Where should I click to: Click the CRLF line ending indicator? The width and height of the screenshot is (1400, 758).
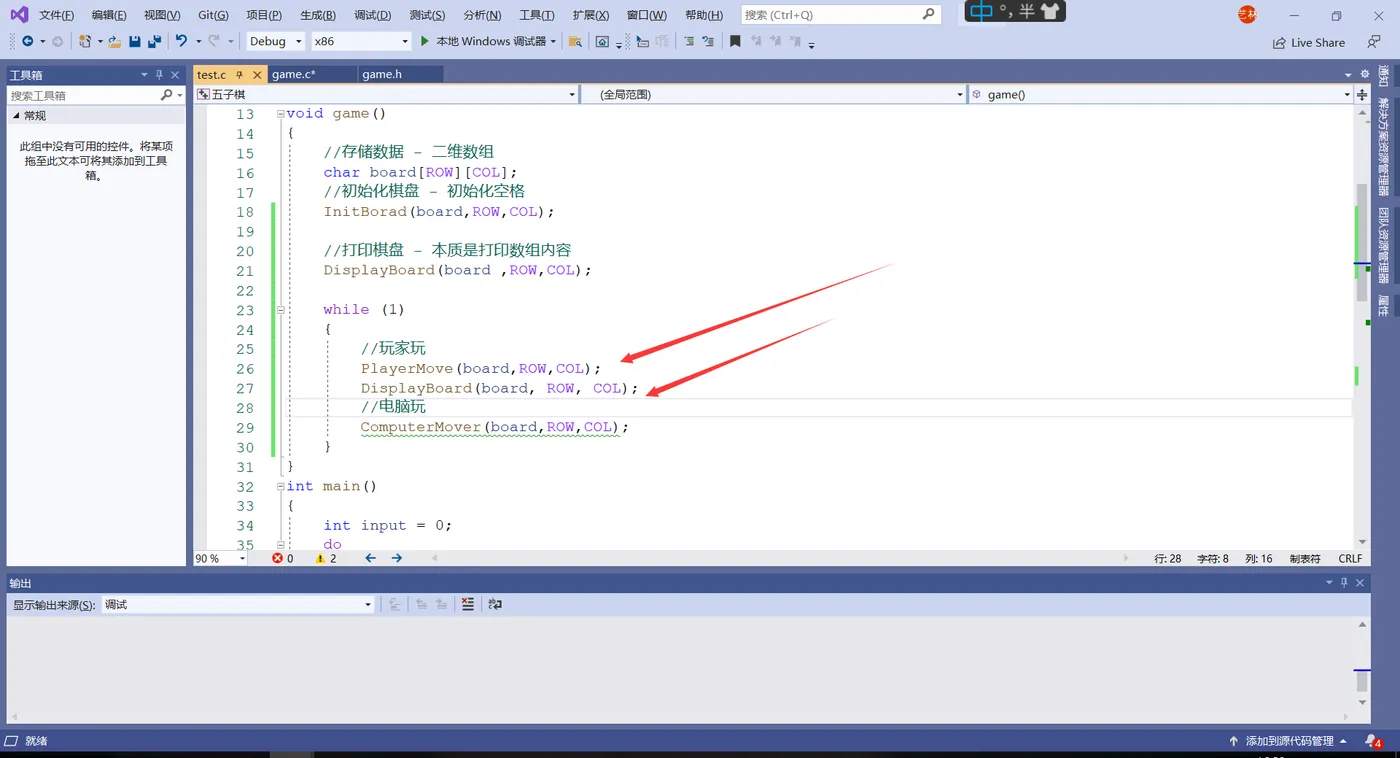pos(1350,559)
